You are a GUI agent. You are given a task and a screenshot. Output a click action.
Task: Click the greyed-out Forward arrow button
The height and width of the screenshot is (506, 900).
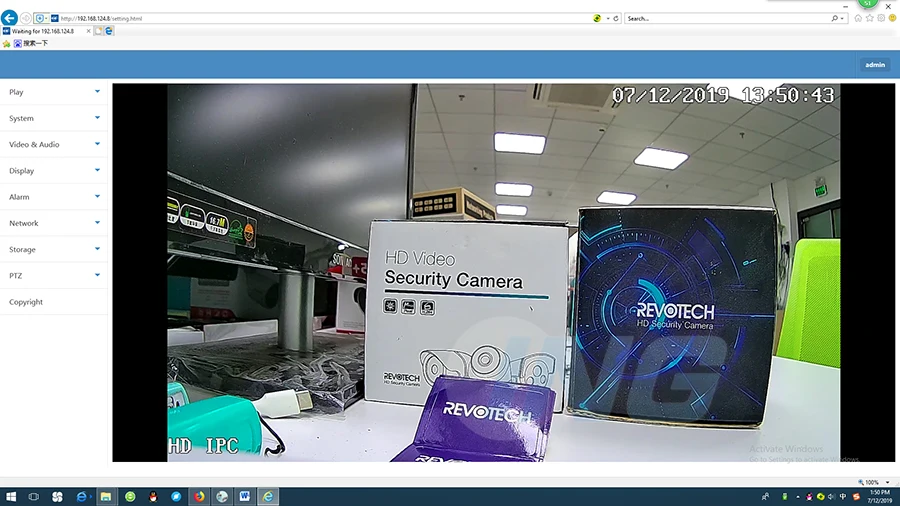pos(25,18)
